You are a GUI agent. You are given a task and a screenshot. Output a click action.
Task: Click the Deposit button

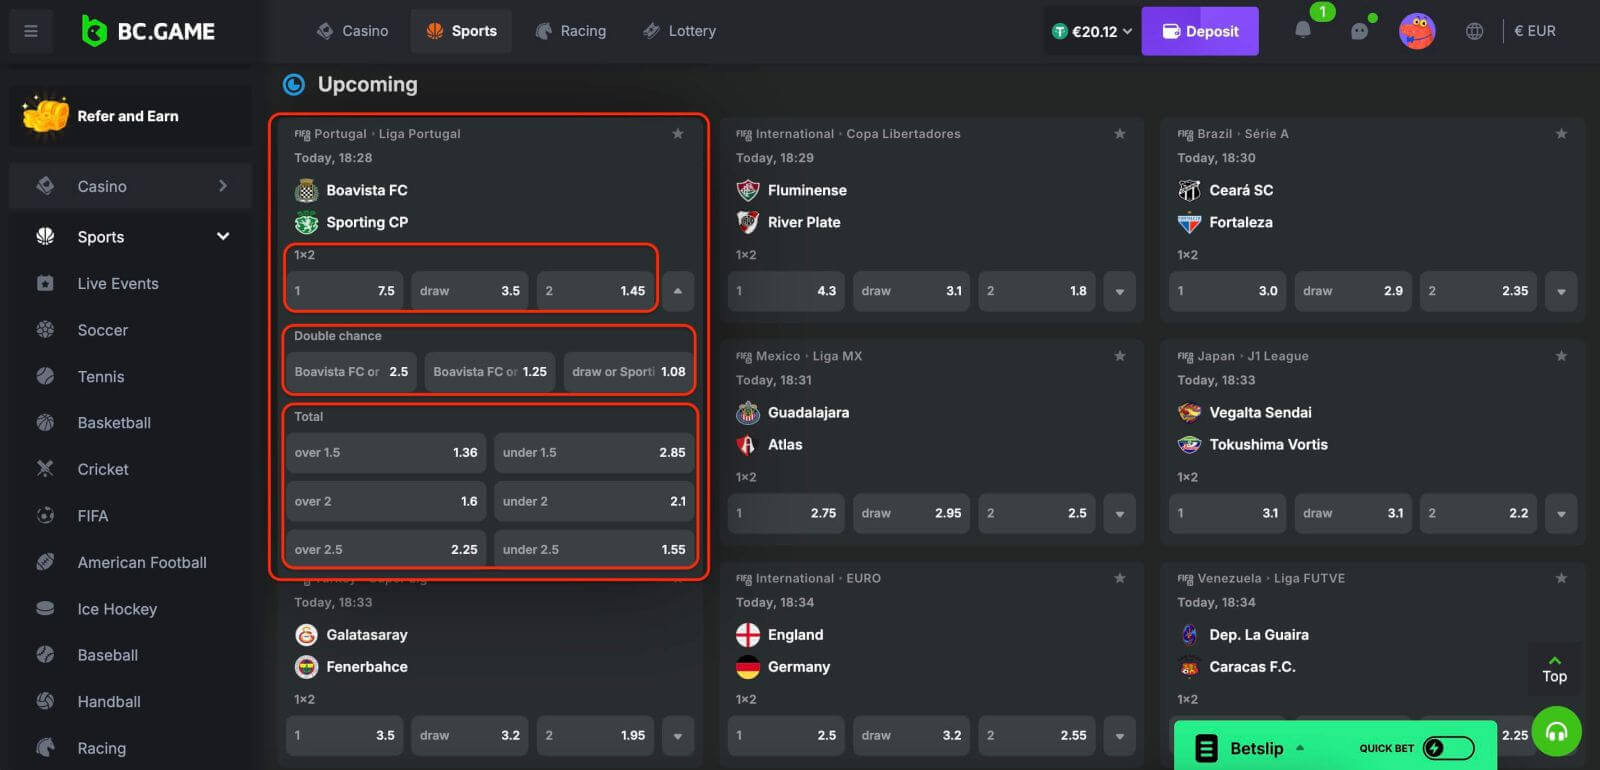click(1200, 31)
